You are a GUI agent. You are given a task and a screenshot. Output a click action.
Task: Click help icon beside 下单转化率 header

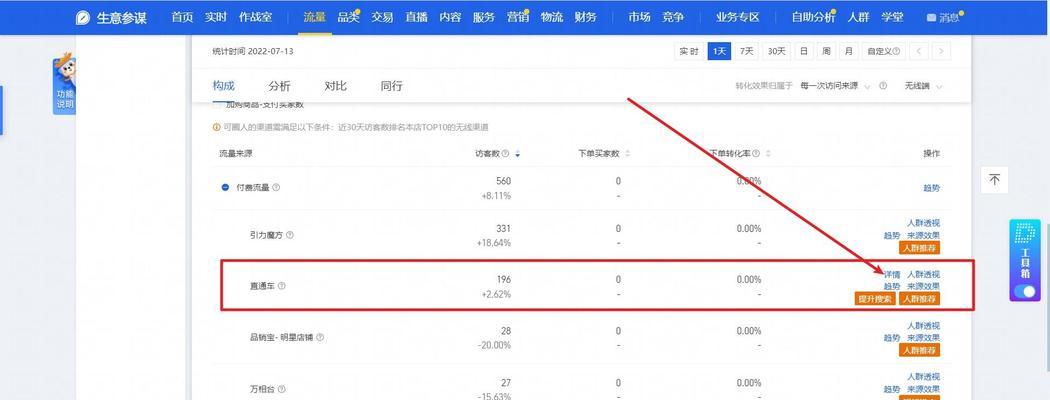(x=756, y=154)
